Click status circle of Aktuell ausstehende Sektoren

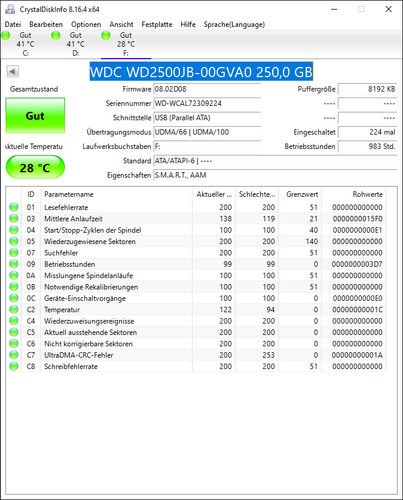point(14,332)
